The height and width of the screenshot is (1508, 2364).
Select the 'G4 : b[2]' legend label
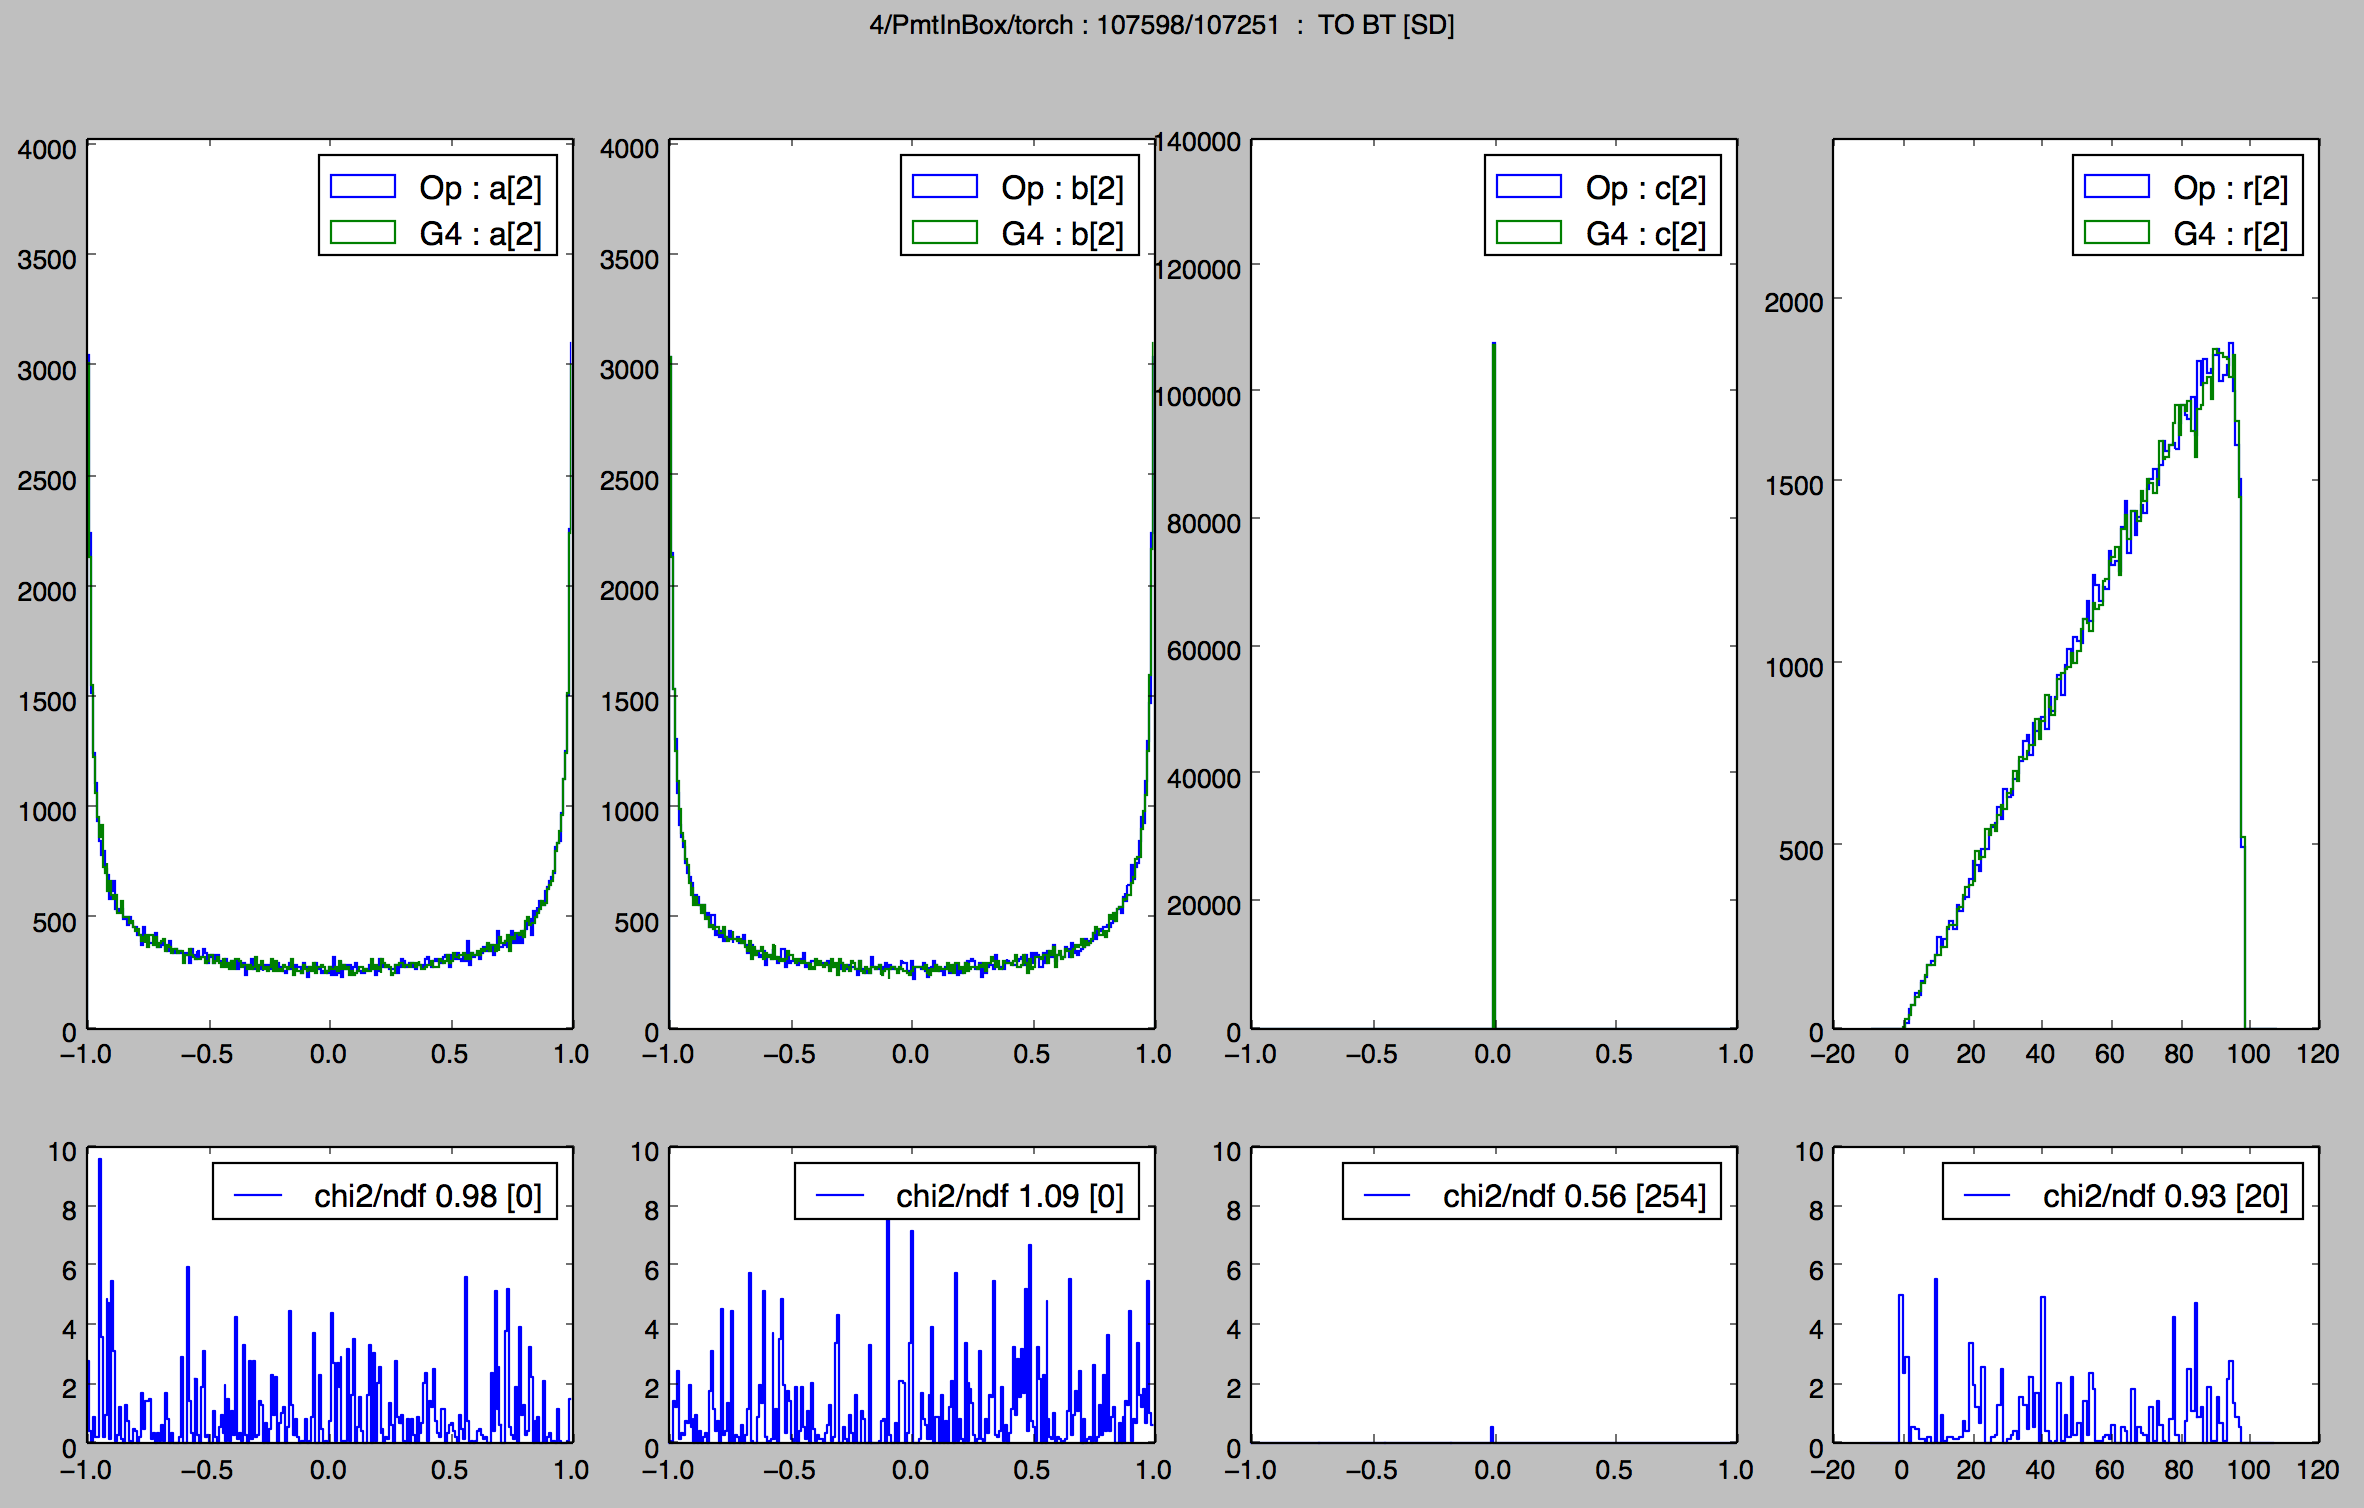point(1063,234)
